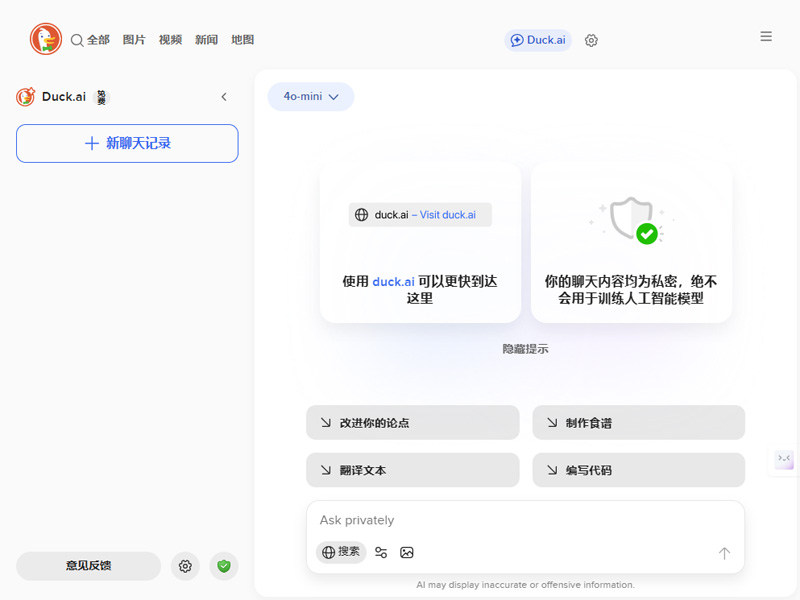
Task: Open the 地图 search tab
Action: point(242,40)
